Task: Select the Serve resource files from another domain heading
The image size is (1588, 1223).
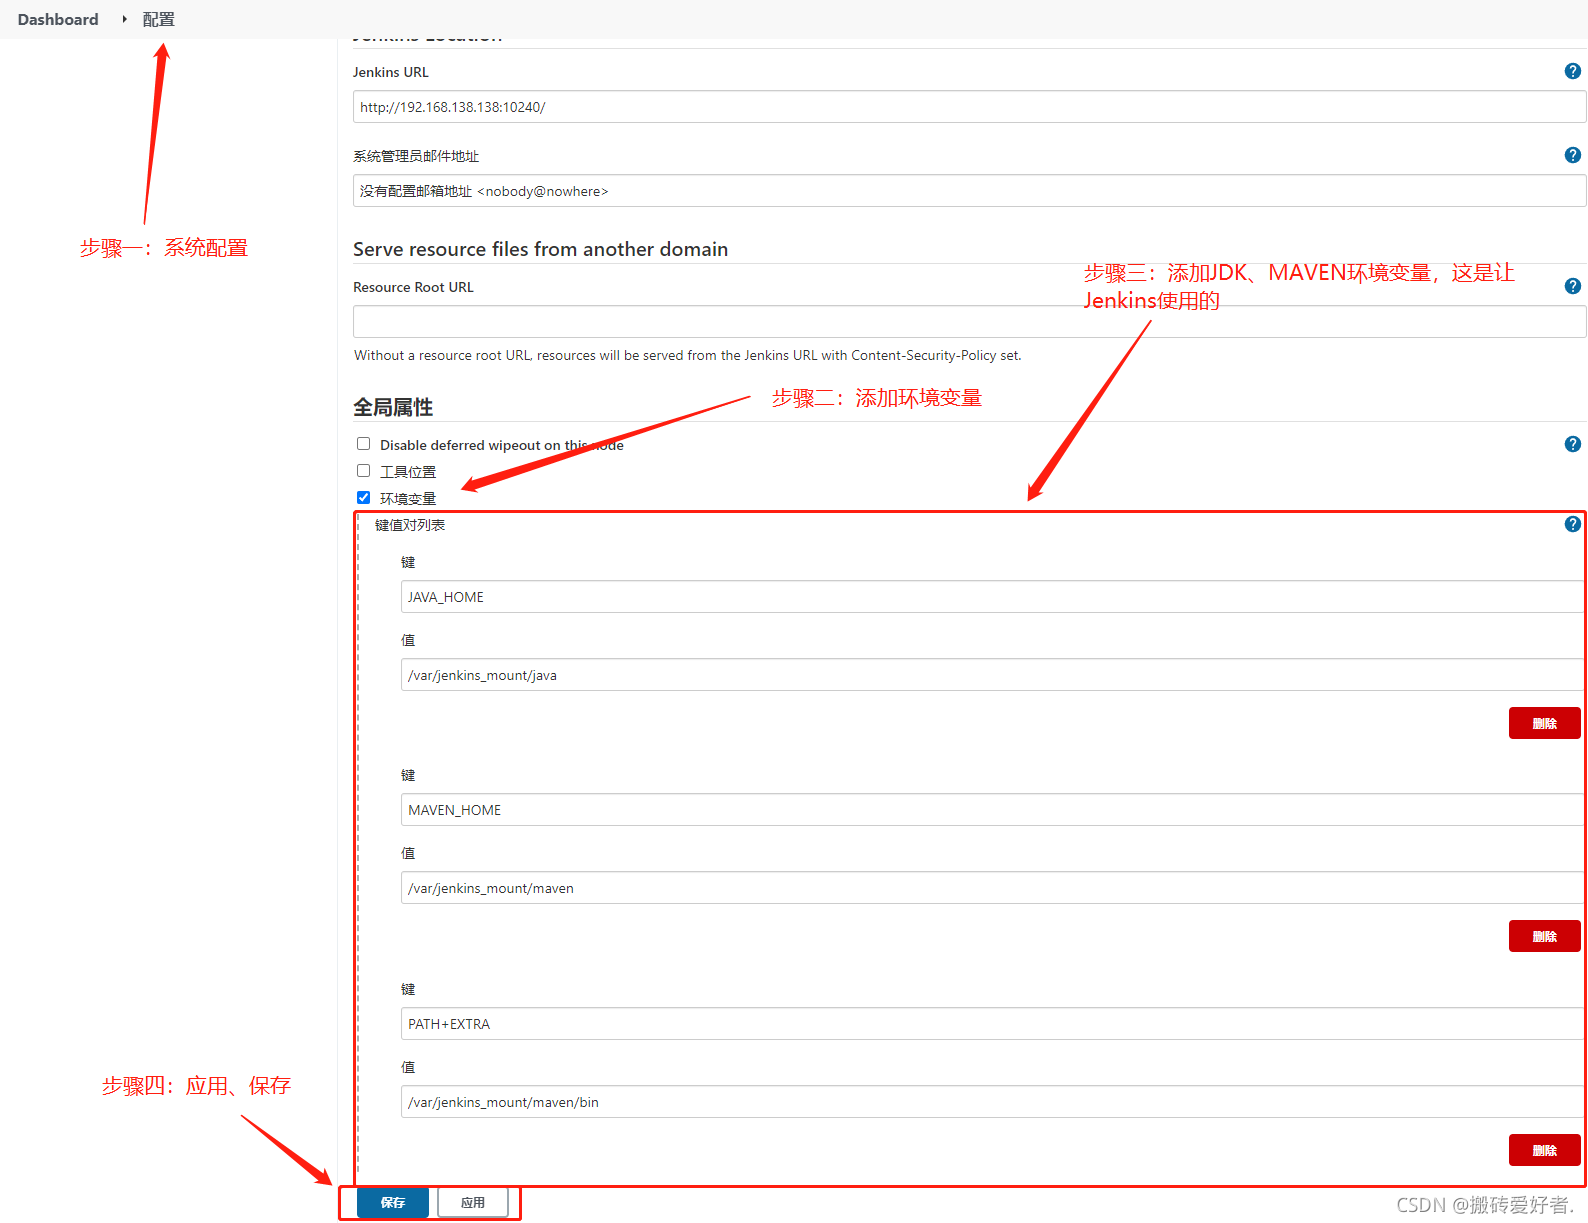Action: (x=540, y=249)
